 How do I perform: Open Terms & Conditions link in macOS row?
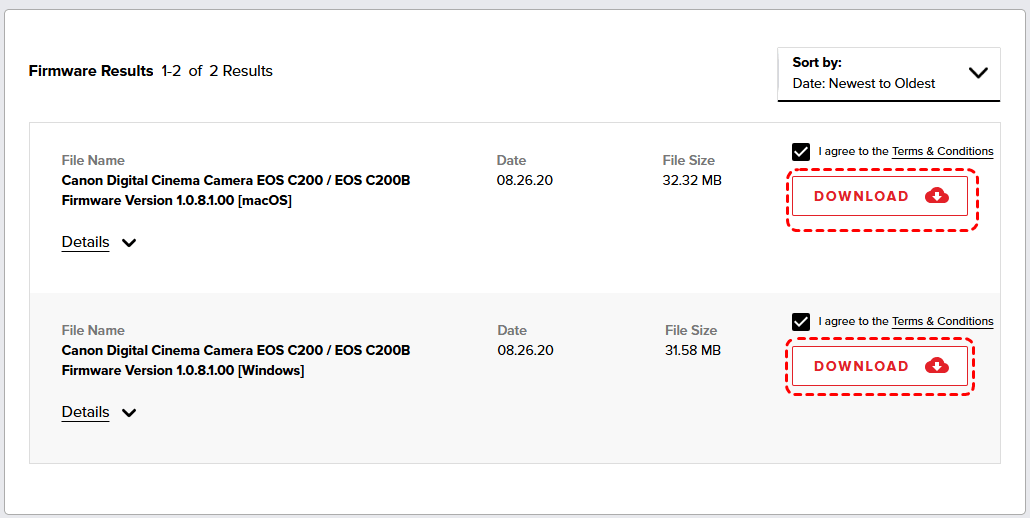942,152
